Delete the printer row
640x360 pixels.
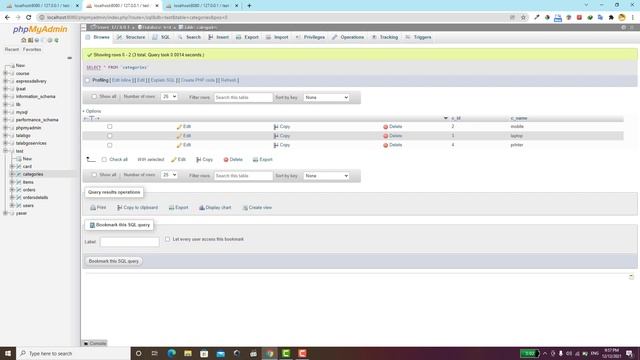tap(393, 145)
